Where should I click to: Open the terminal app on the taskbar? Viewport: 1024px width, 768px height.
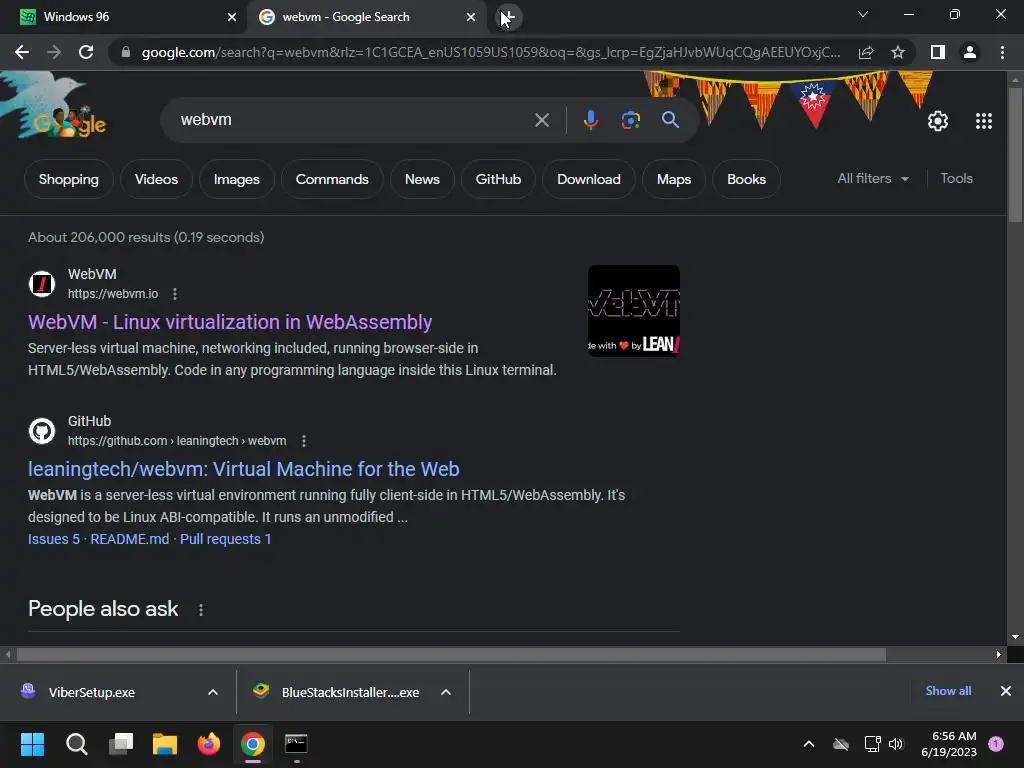coord(296,744)
